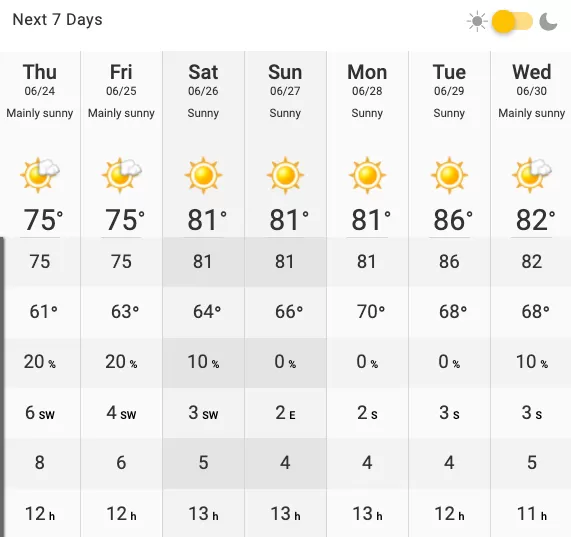Click Friday's mainly sunny weather icon
This screenshot has width=571, height=537.
(121, 175)
